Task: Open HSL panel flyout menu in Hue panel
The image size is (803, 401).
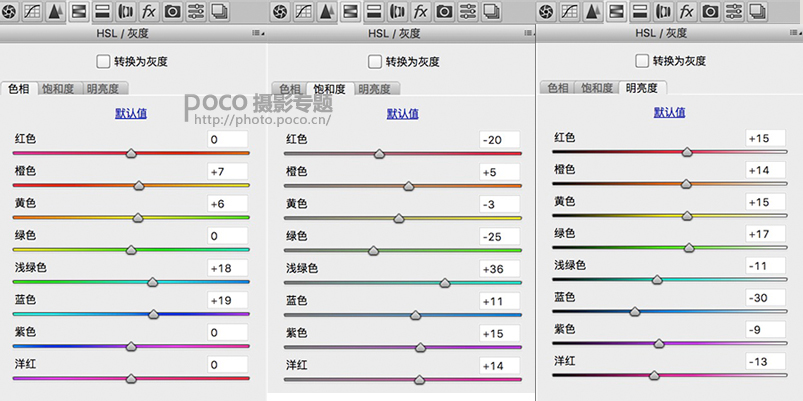Action: pos(258,33)
